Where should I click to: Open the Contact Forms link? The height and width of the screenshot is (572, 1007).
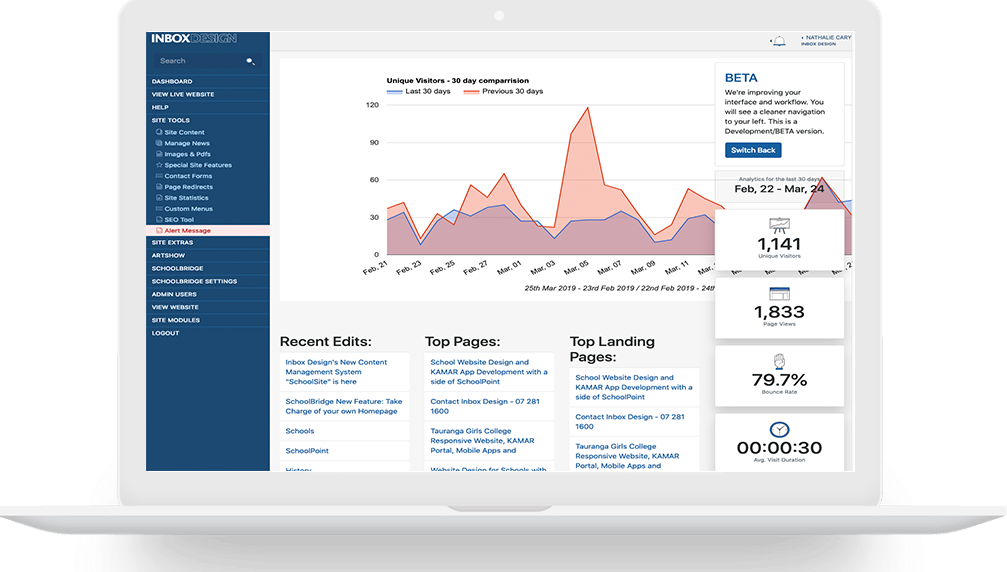click(x=188, y=176)
